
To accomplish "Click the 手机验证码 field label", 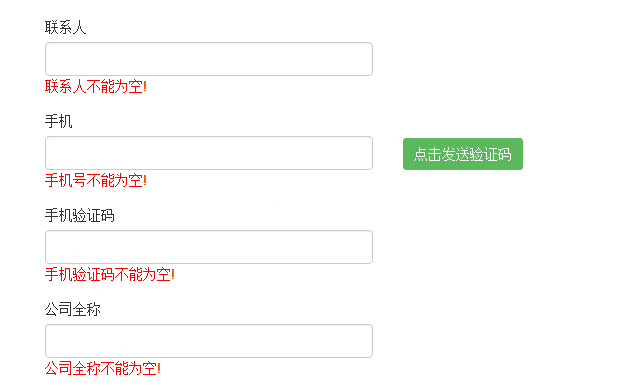I will 80,216.
